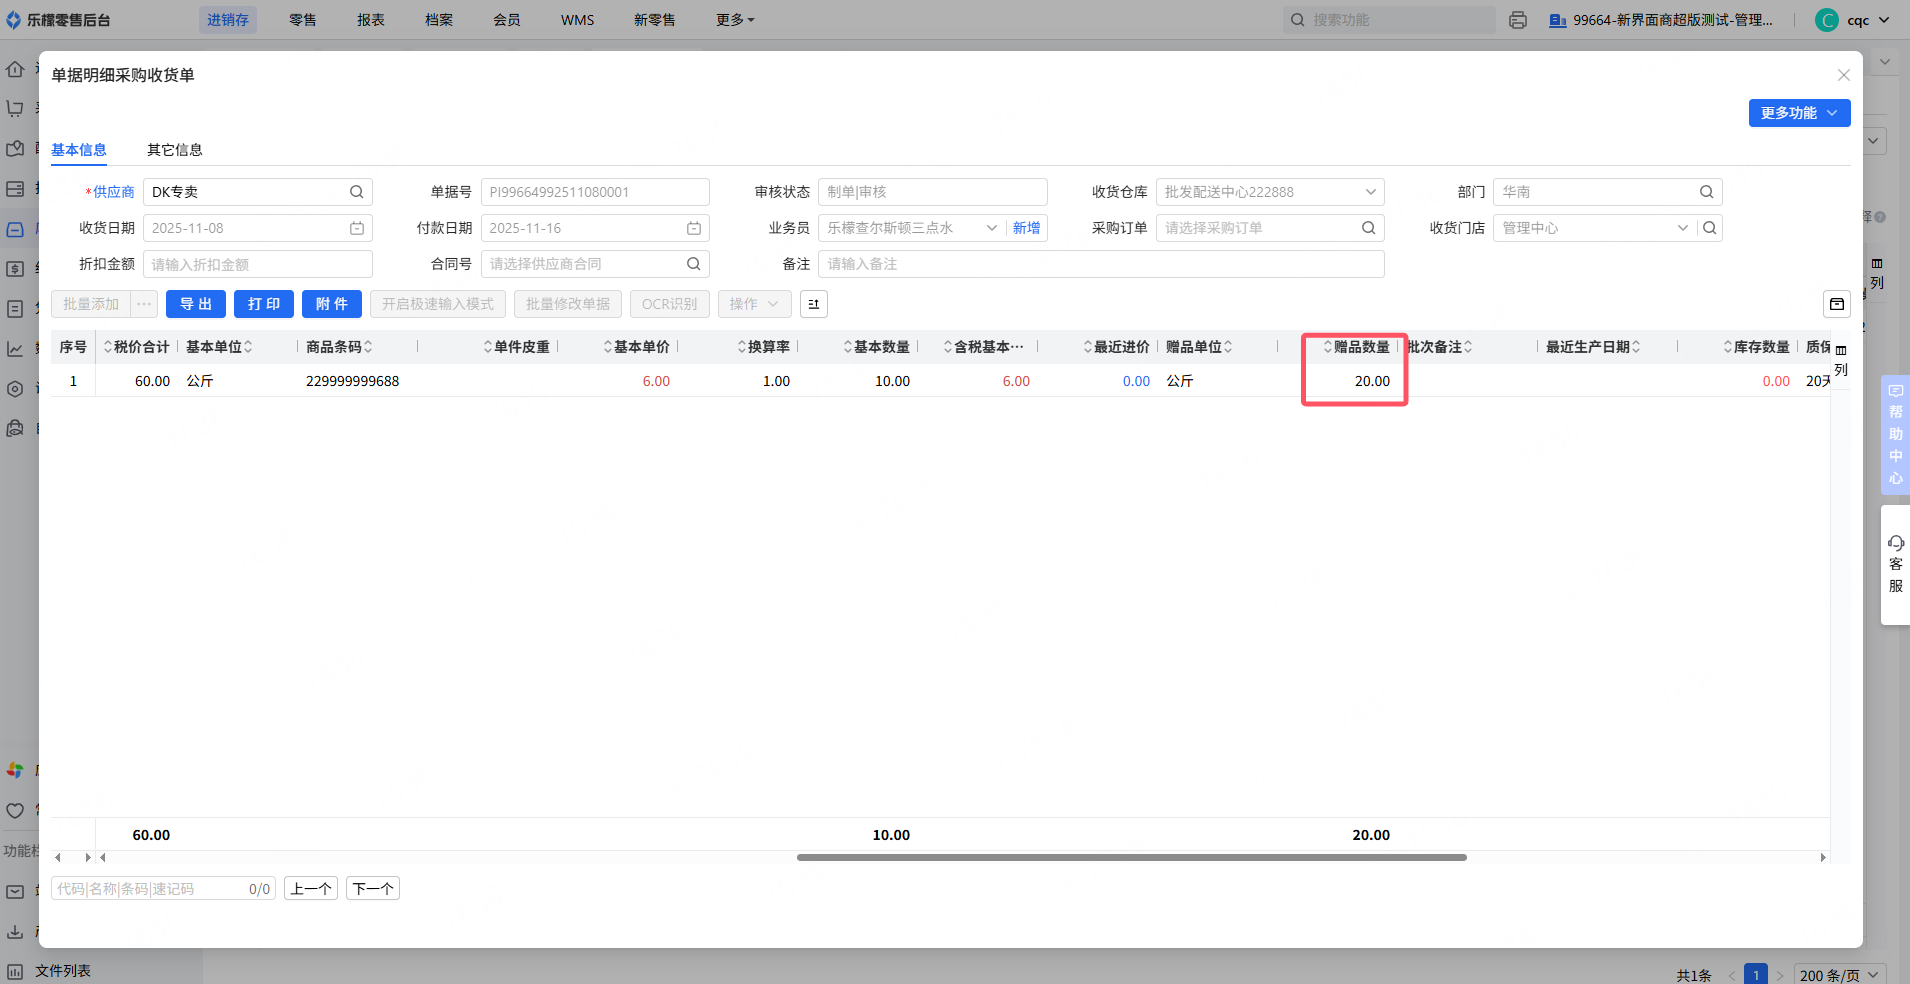Open the 新零售 top menu
The image size is (1910, 984).
655,20
